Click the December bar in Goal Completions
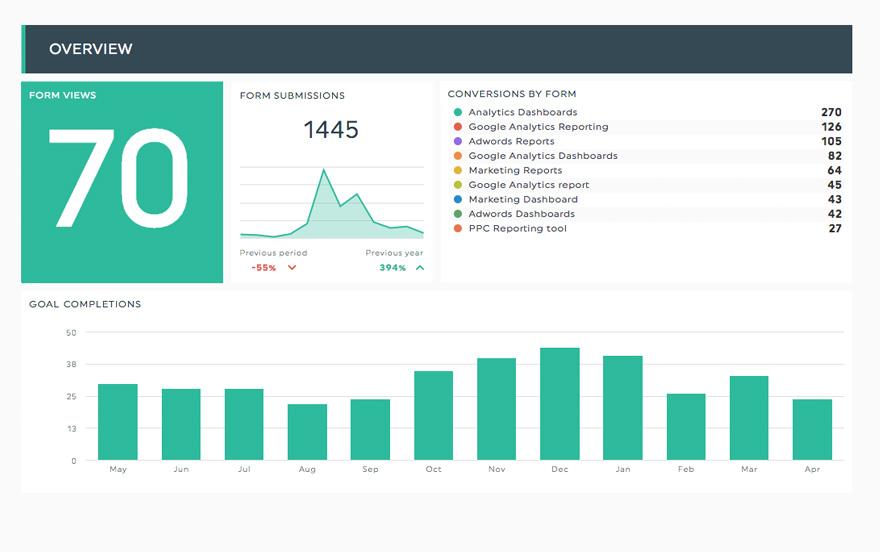The width and height of the screenshot is (880, 552). [560, 404]
